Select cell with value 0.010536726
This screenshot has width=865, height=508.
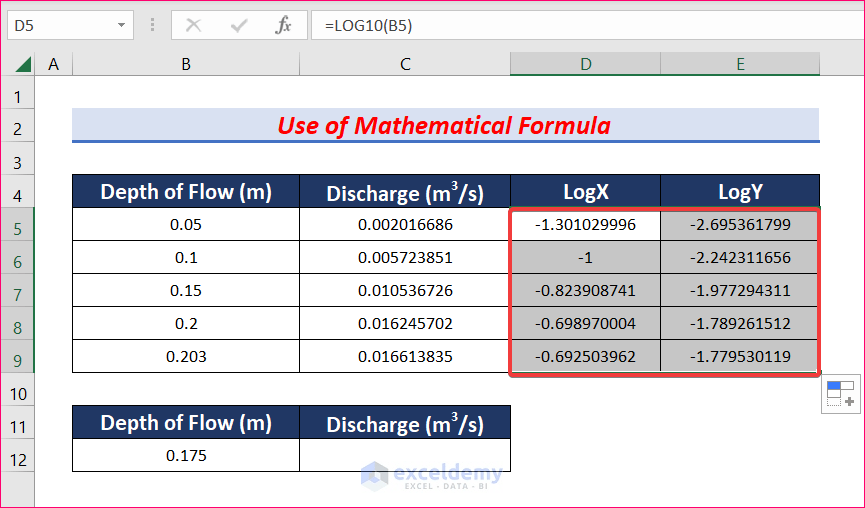coord(405,291)
